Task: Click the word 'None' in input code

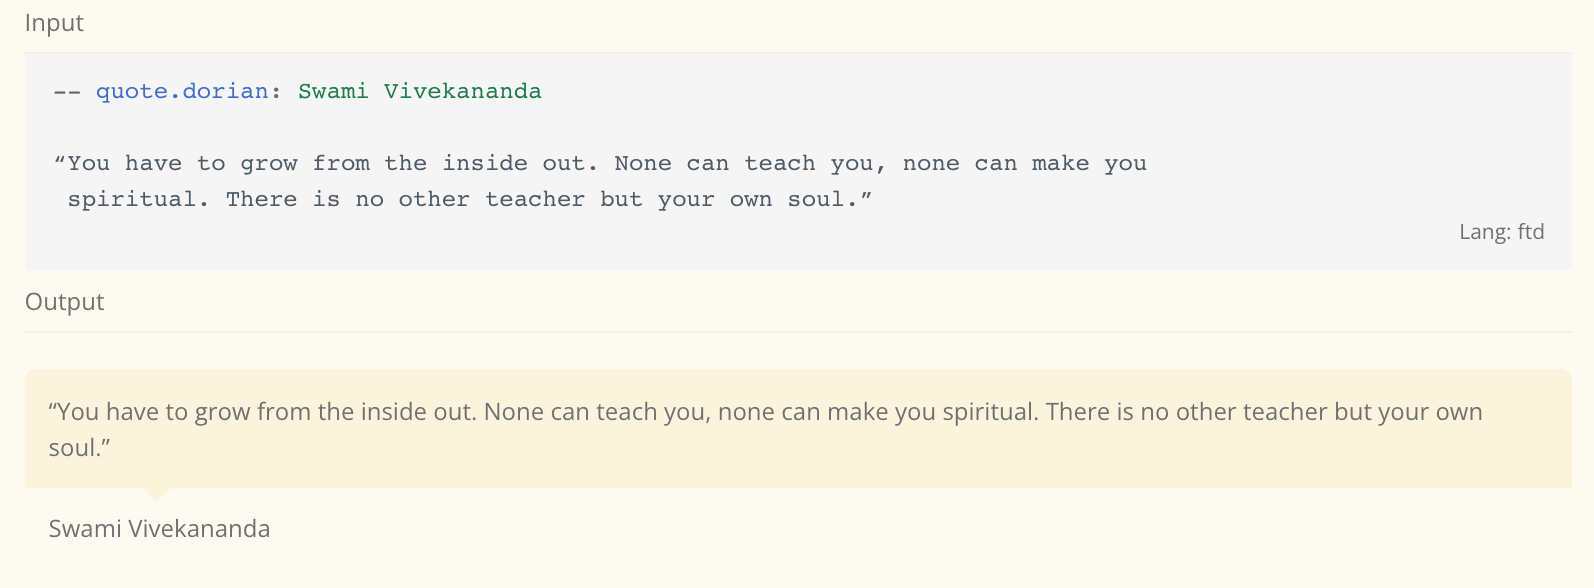Action: [643, 163]
